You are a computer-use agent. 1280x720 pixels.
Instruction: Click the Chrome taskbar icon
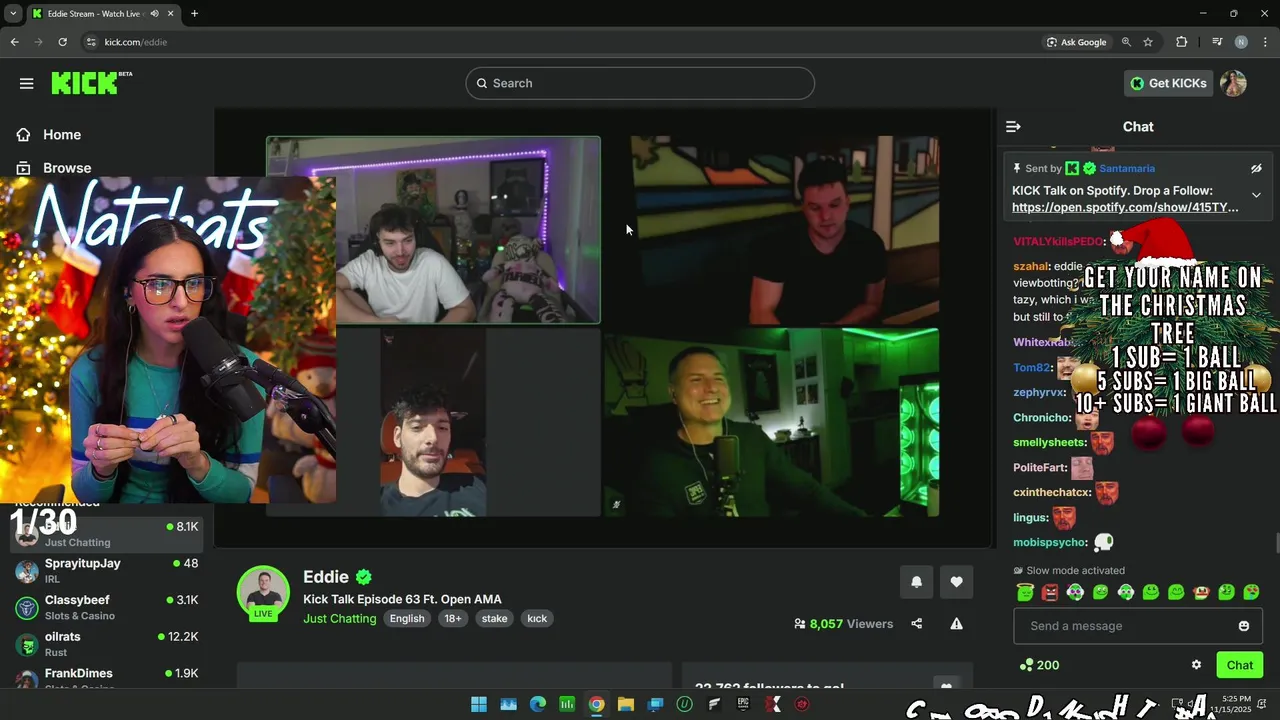(x=597, y=704)
